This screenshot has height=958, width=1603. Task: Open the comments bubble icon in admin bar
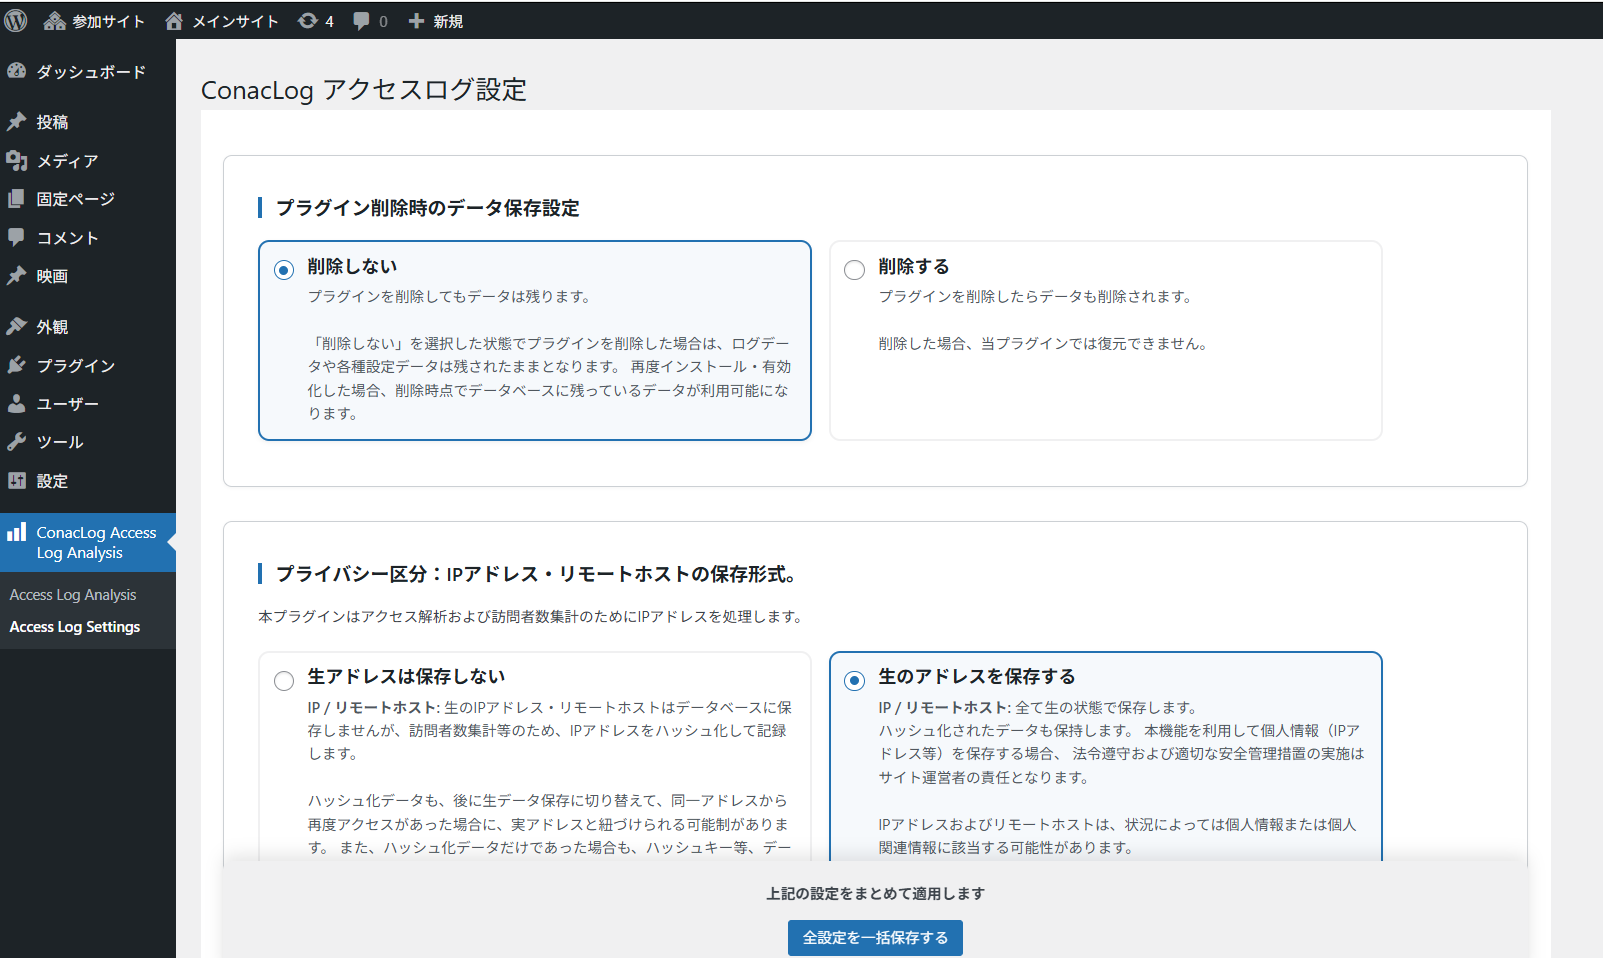[361, 21]
